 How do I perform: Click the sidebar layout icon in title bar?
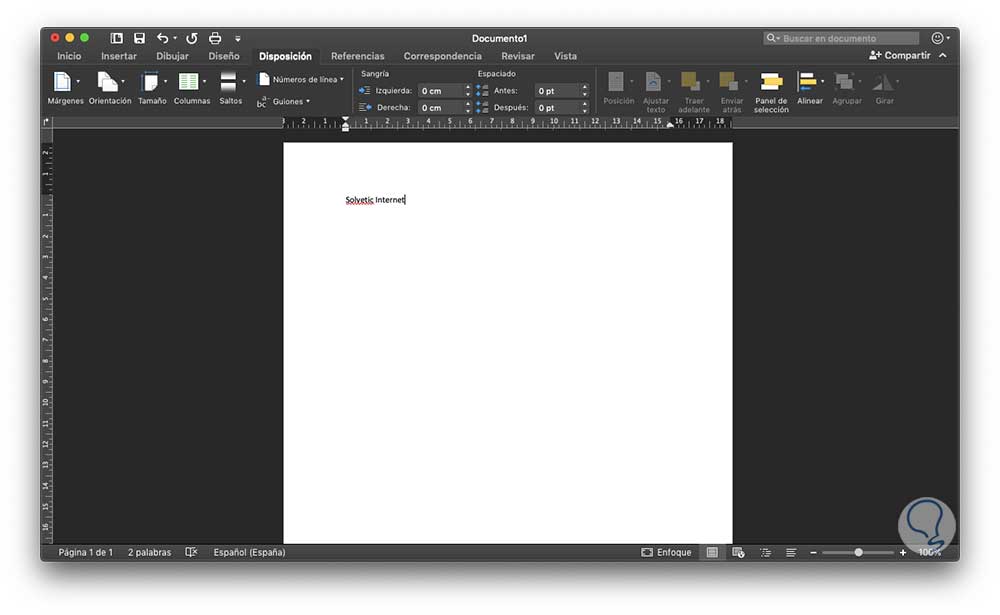(116, 38)
